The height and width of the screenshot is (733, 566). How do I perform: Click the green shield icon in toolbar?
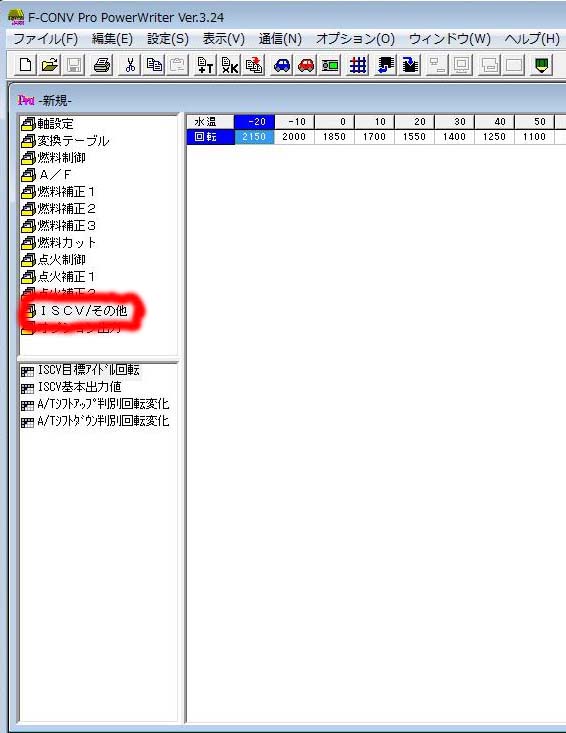pos(541,65)
